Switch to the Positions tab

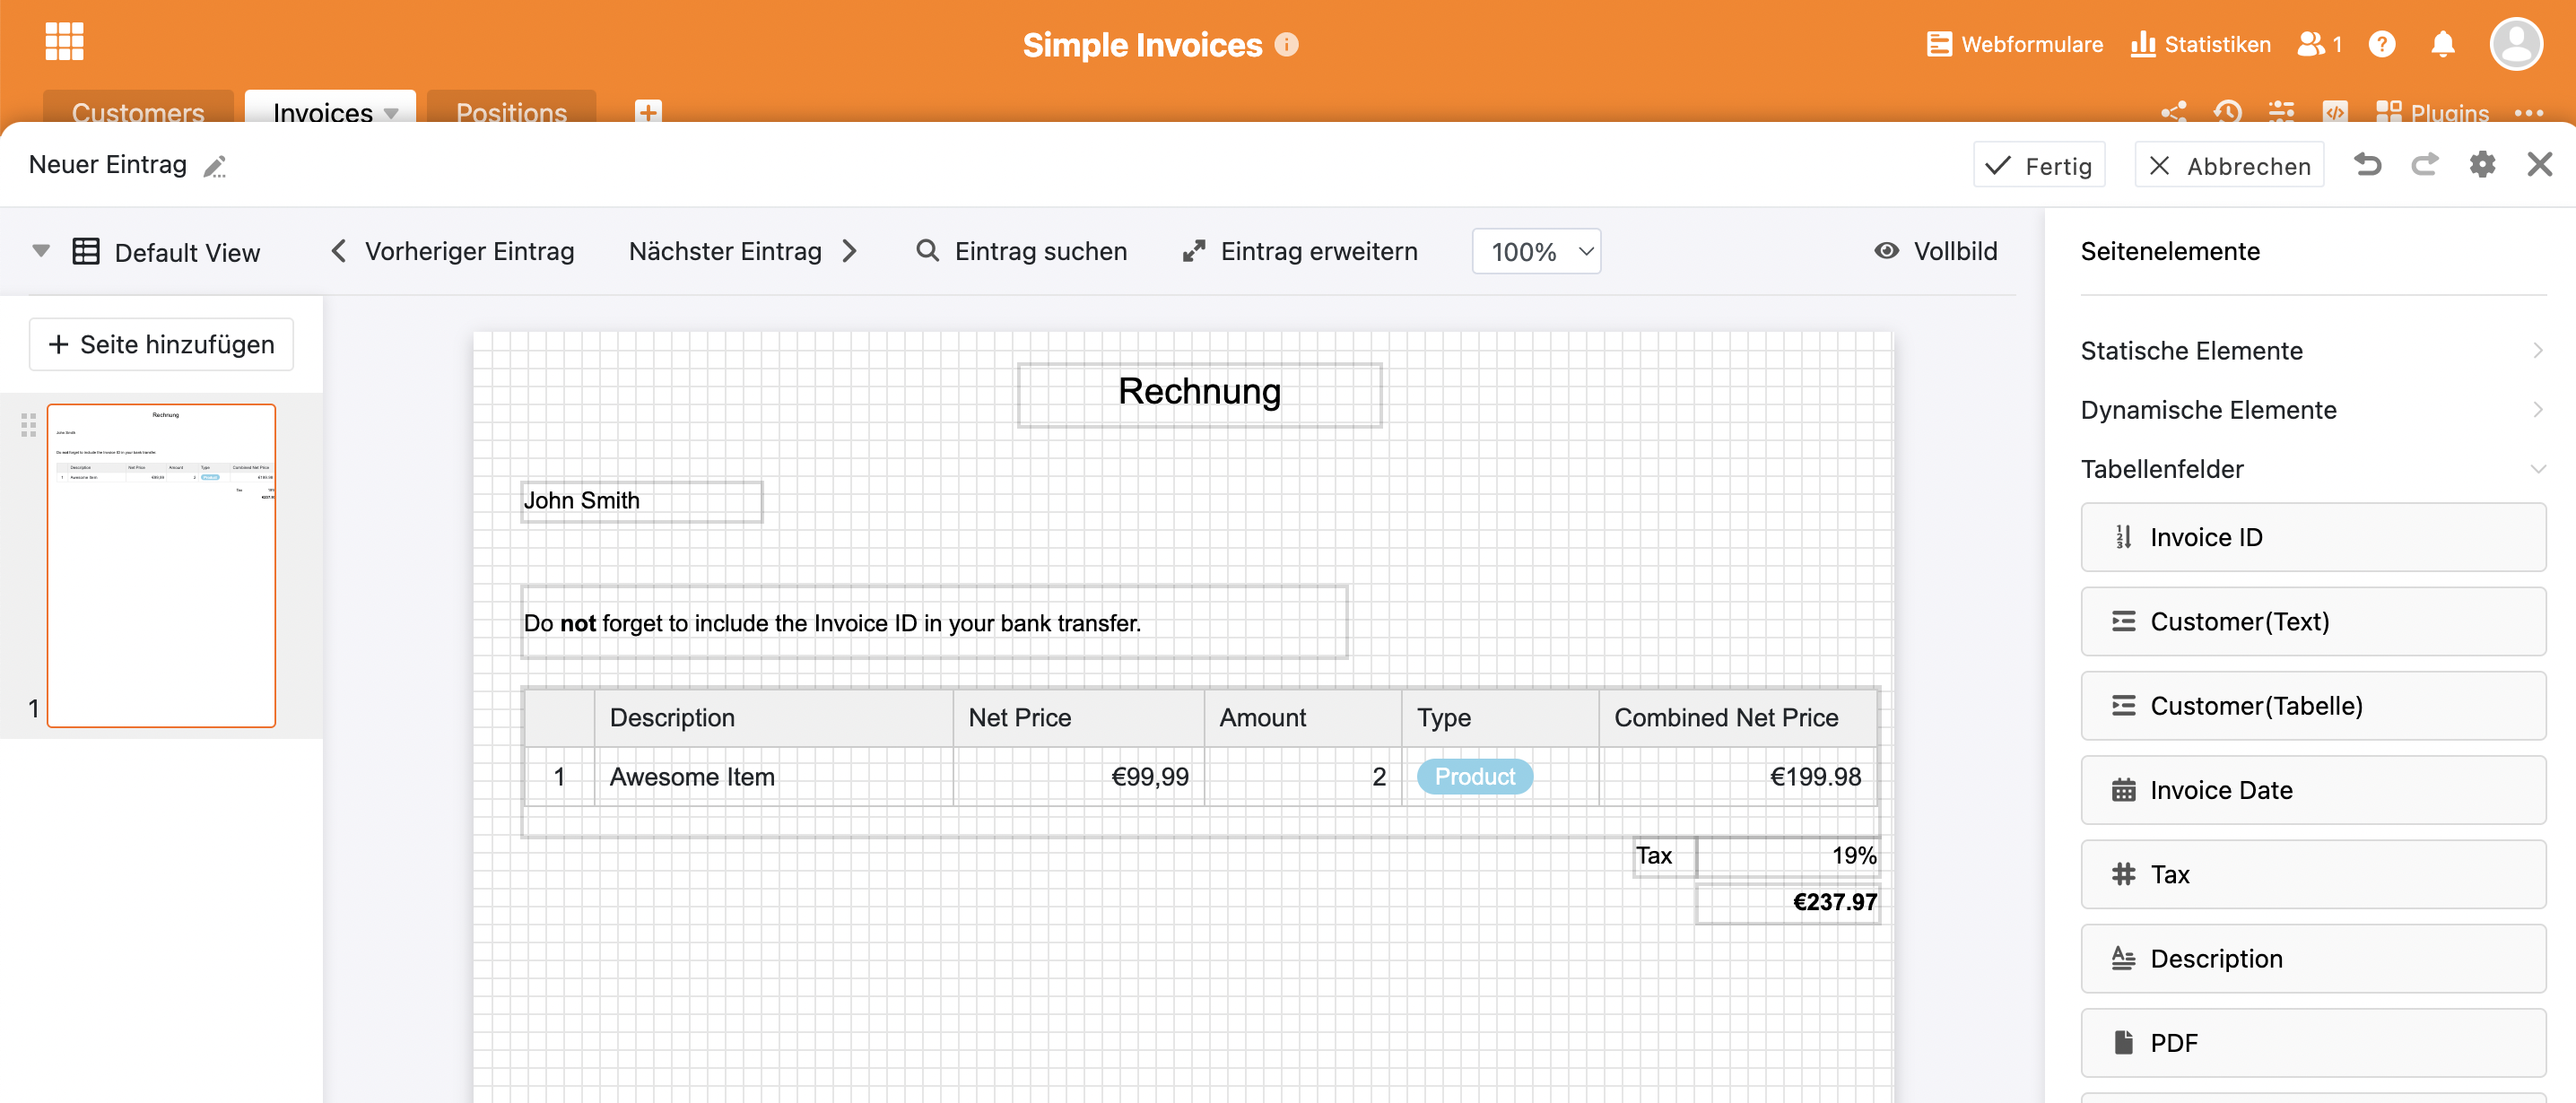pos(512,110)
